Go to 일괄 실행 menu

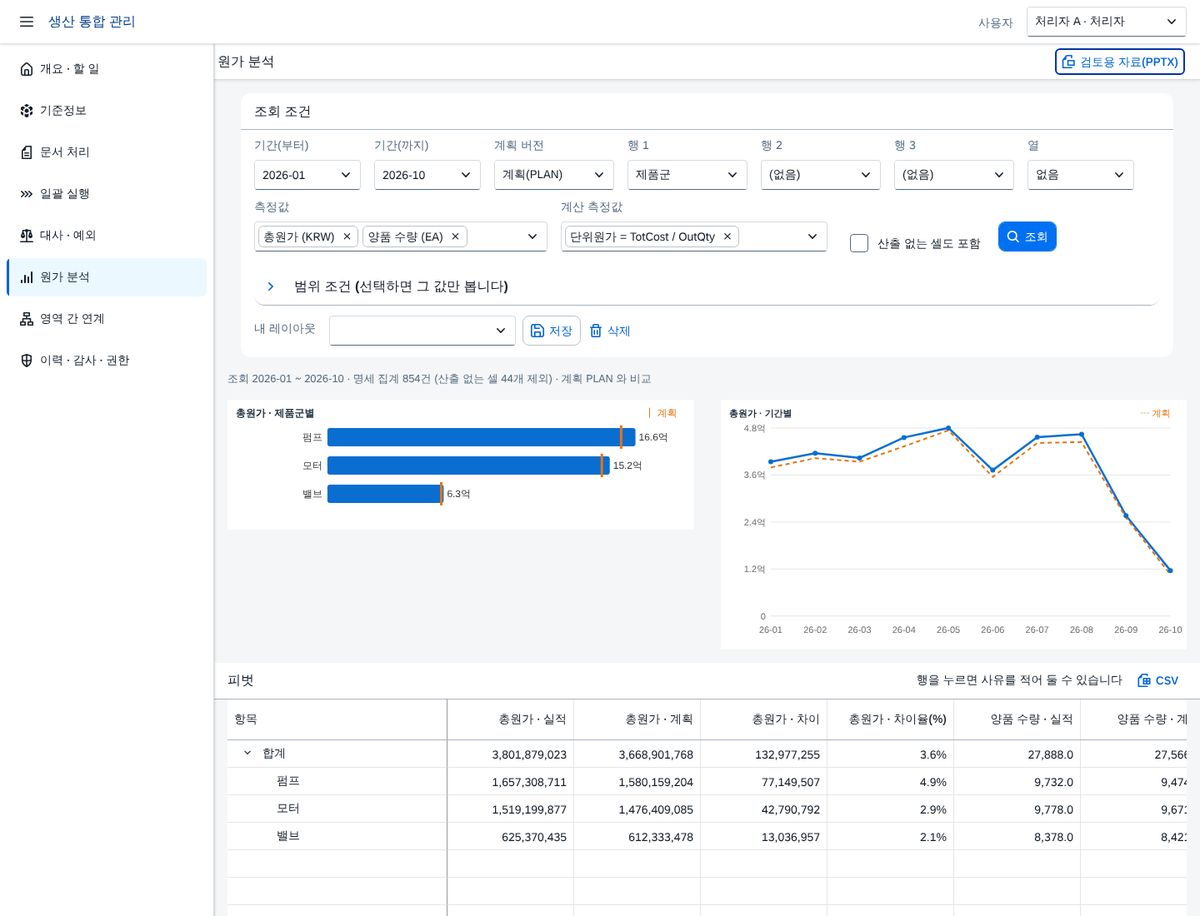coord(107,194)
